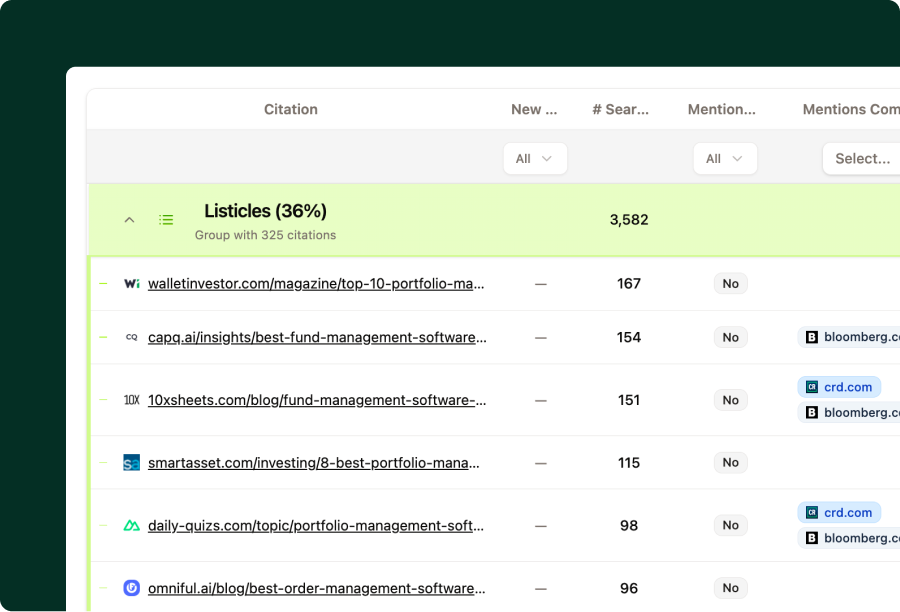Open the Mentions Competitors Select dropdown
Screen dimensions: 900x612
pyautogui.click(x=861, y=158)
